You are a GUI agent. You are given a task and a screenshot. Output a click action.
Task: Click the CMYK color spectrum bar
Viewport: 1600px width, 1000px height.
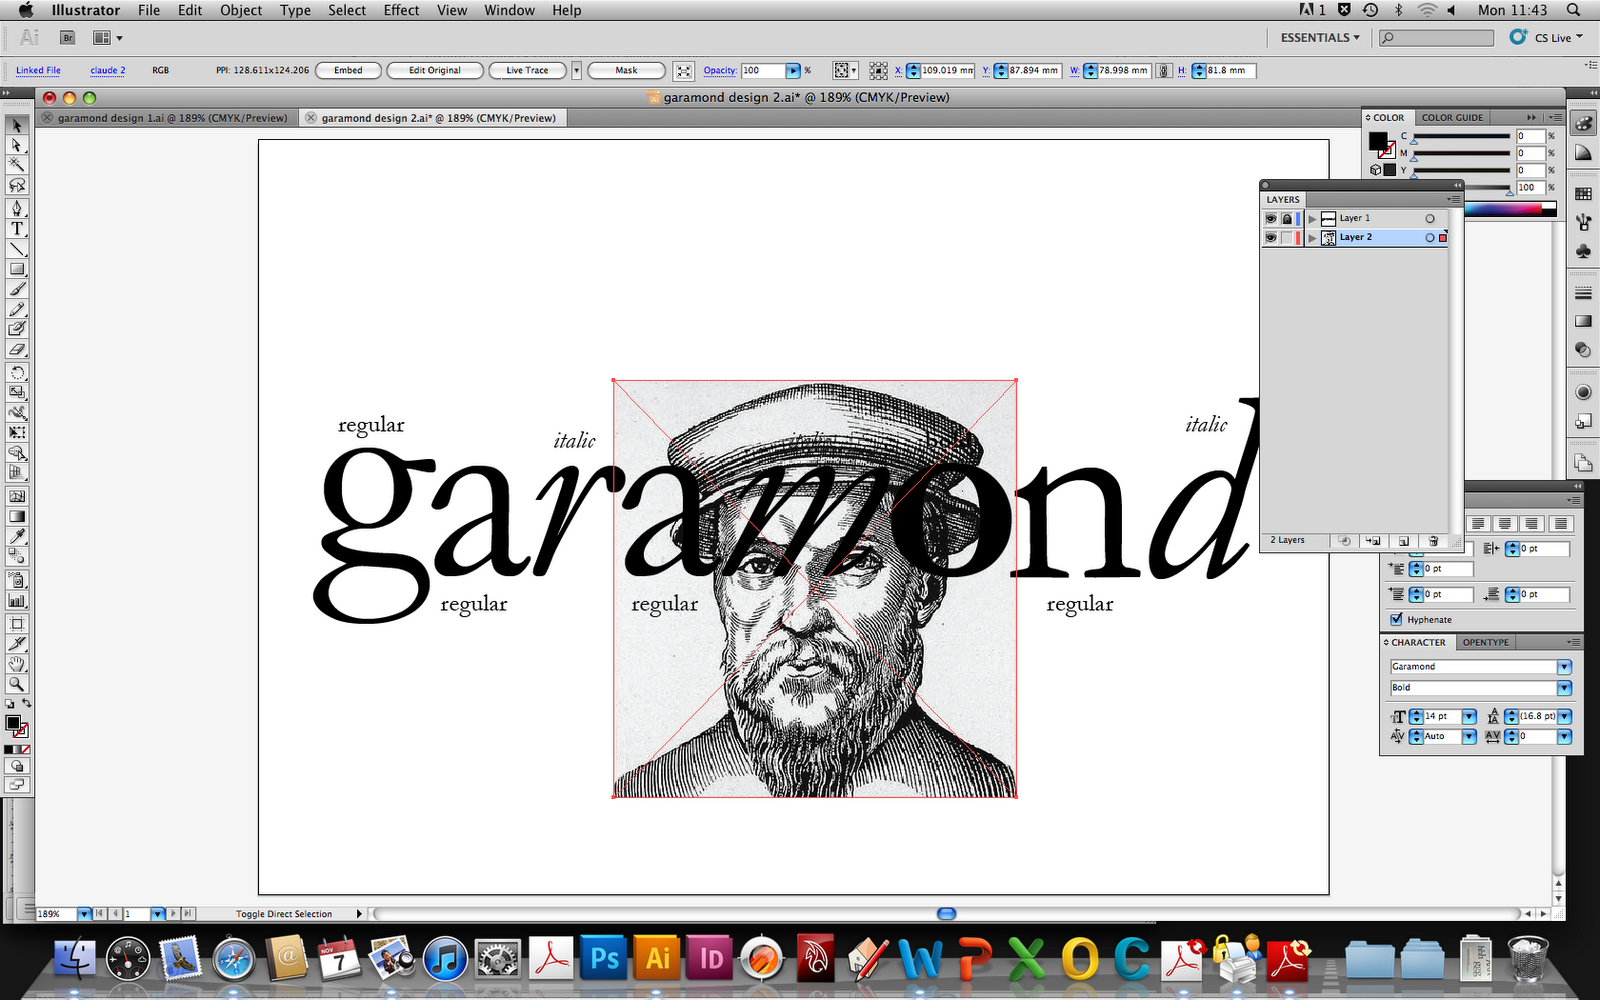tap(1511, 209)
